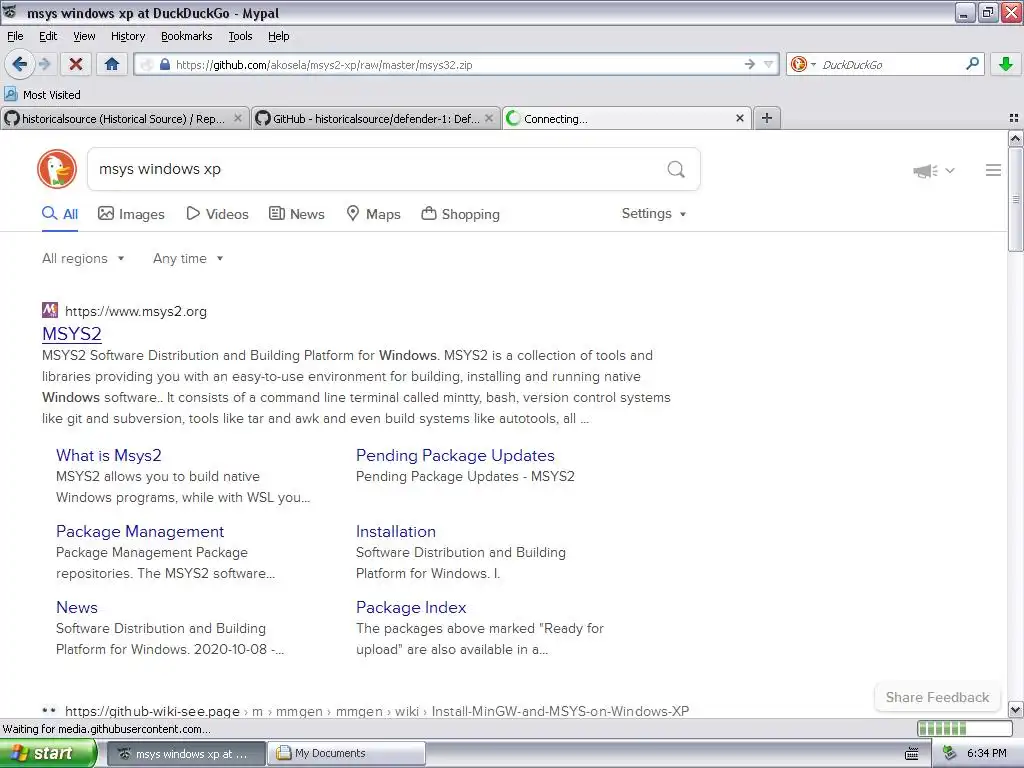Click the padlock site security icon
This screenshot has width=1024, height=768.
[x=165, y=64]
